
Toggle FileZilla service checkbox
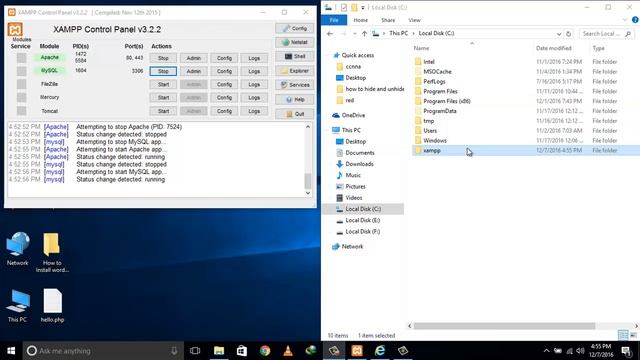[x=21, y=84]
